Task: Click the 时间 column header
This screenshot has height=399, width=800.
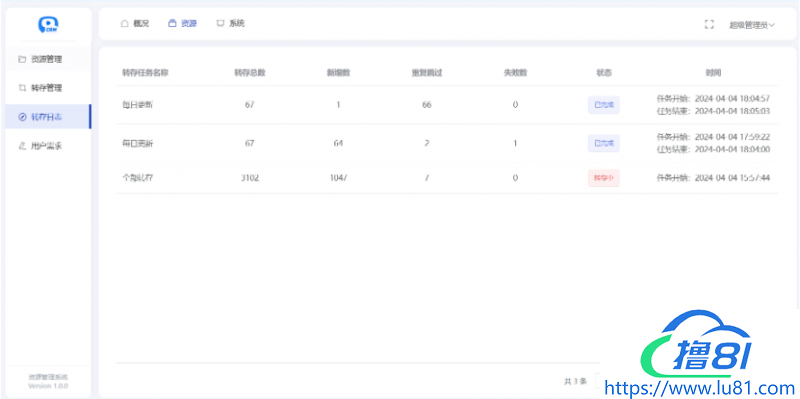Action: pos(713,72)
